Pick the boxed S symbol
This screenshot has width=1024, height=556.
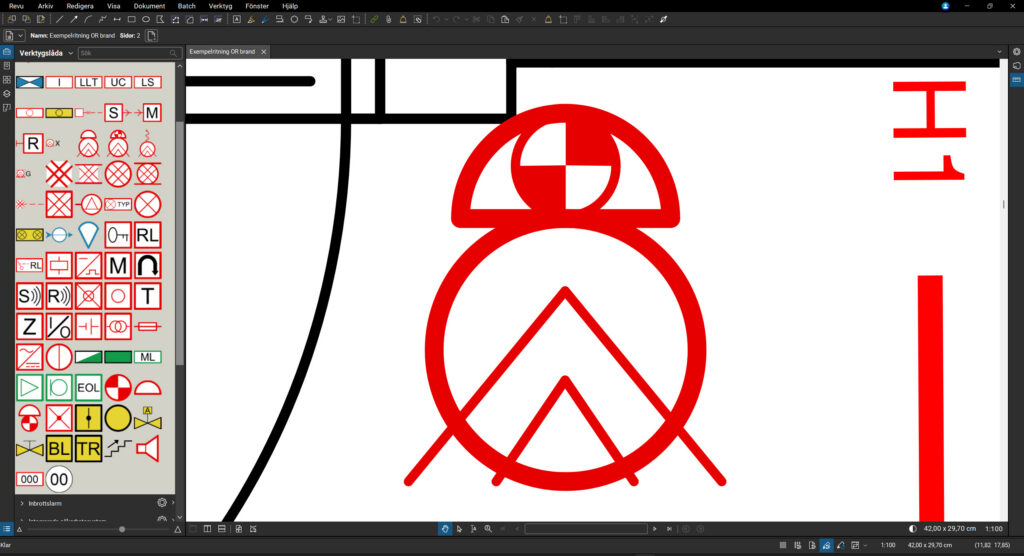(114, 113)
